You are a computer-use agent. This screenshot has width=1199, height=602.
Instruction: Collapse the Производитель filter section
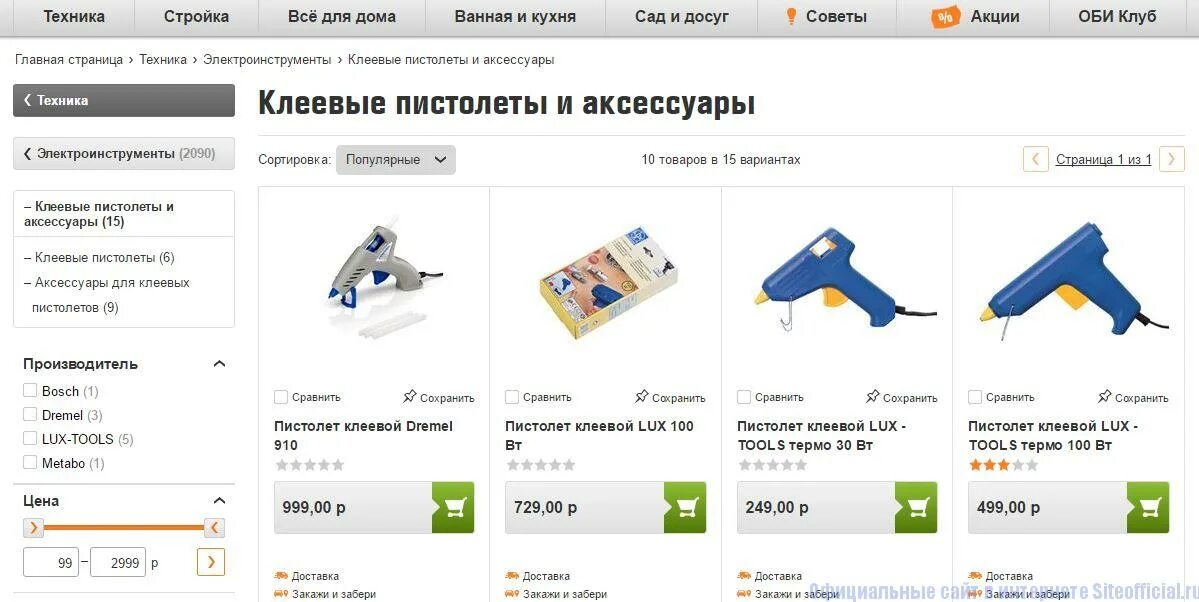219,364
